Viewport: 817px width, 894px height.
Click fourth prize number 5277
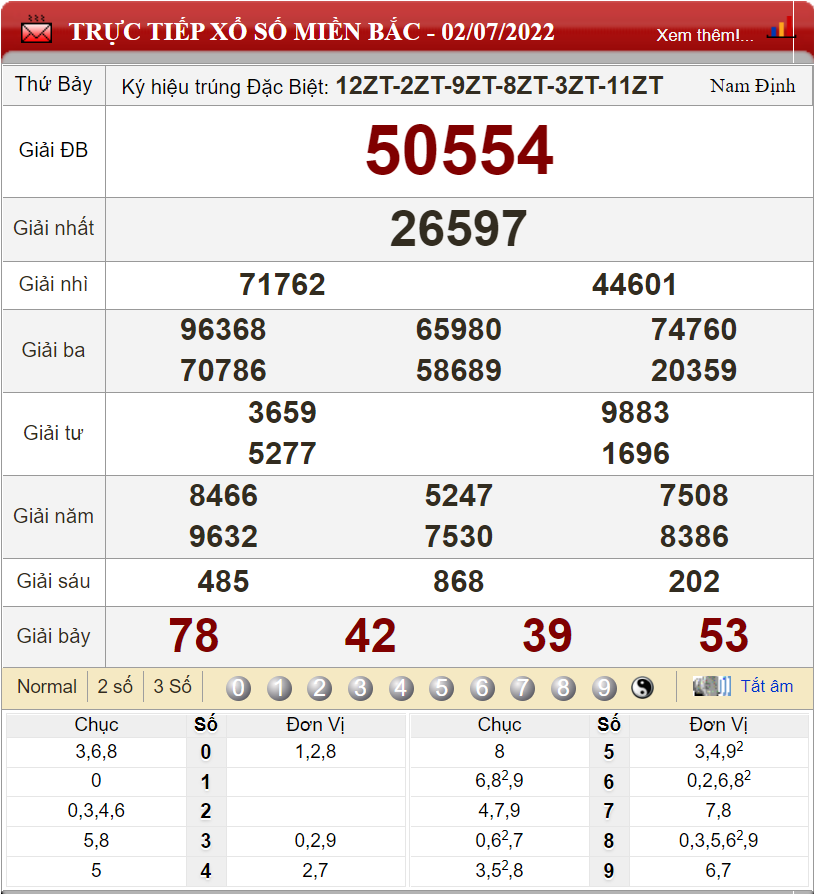pos(282,454)
